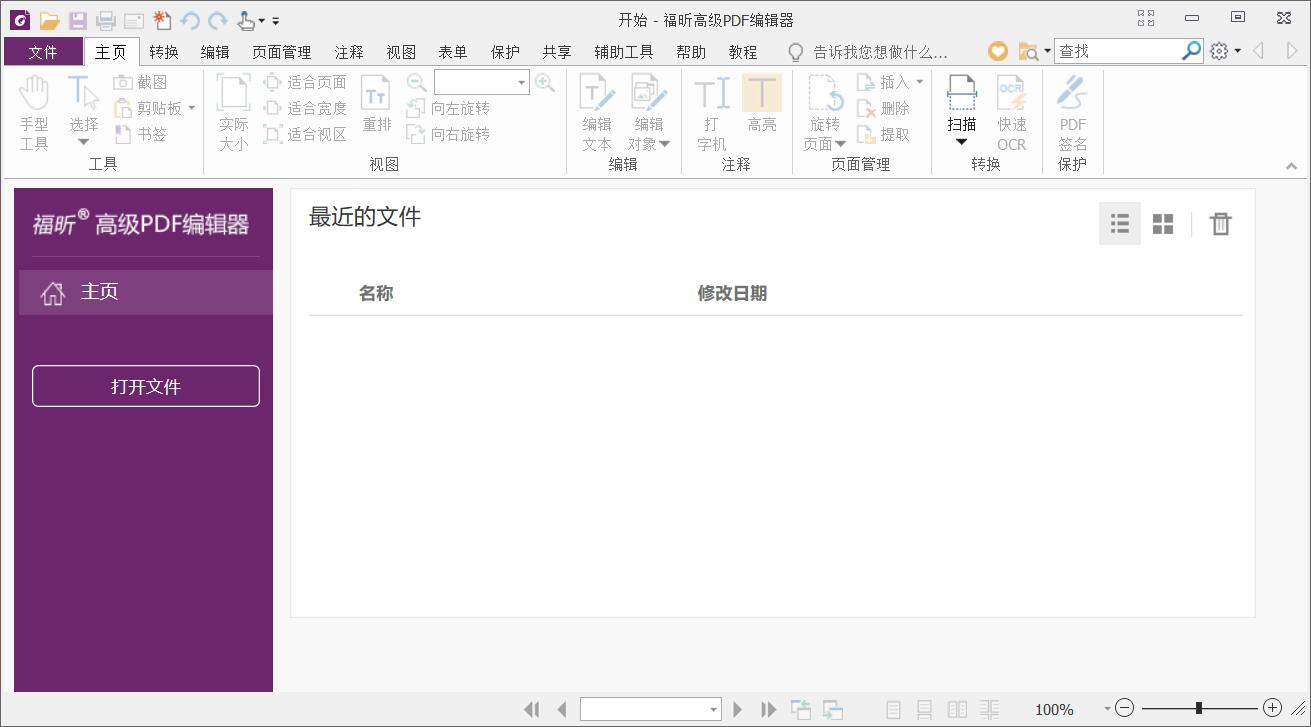
Task: Click the delete trash can icon in recent files
Action: click(x=1220, y=224)
